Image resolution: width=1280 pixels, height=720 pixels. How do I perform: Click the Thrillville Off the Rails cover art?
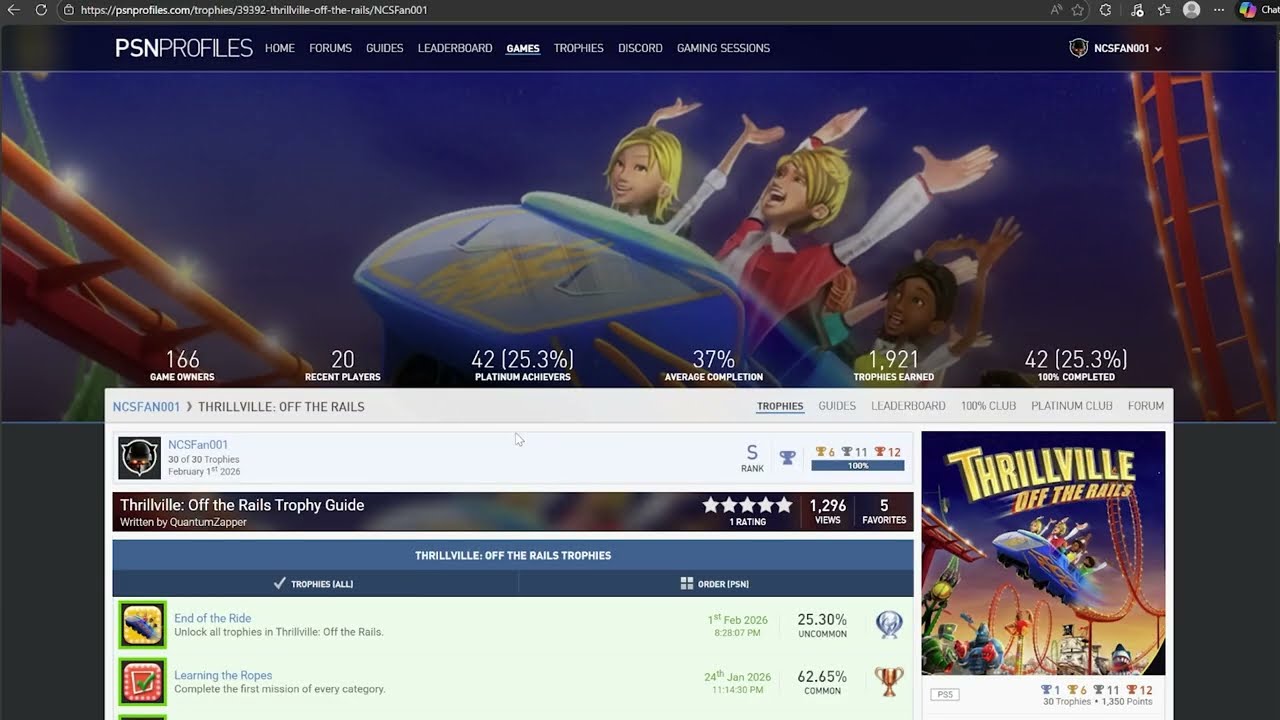coord(1043,553)
